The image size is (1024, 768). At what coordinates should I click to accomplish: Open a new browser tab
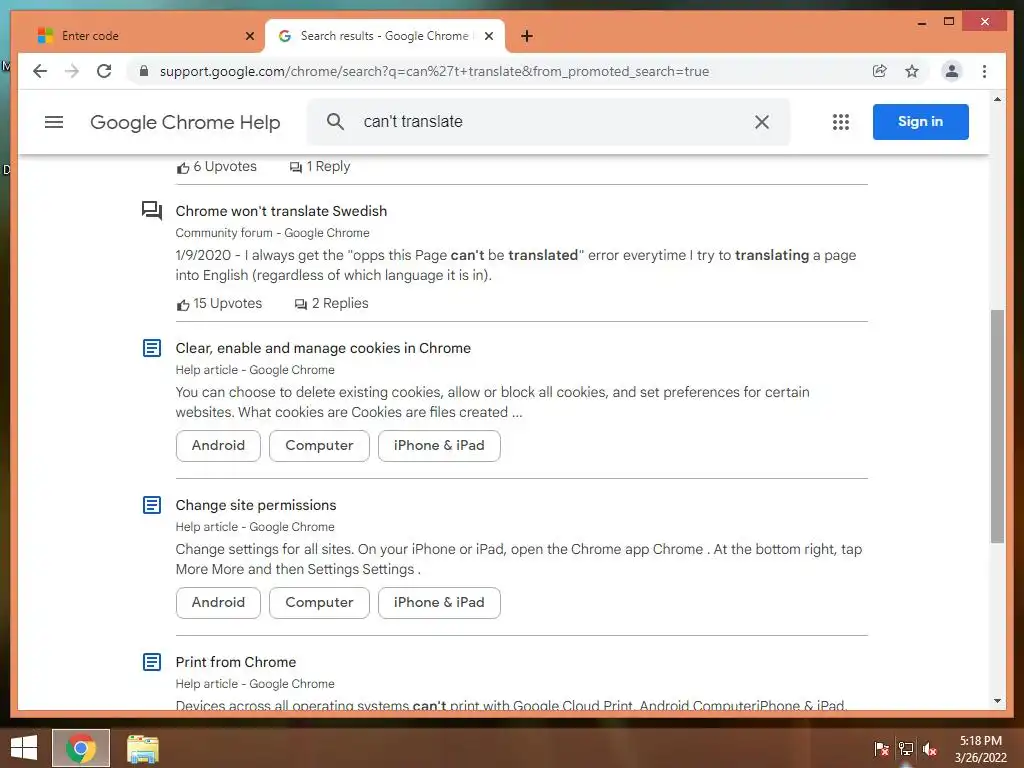click(x=526, y=36)
